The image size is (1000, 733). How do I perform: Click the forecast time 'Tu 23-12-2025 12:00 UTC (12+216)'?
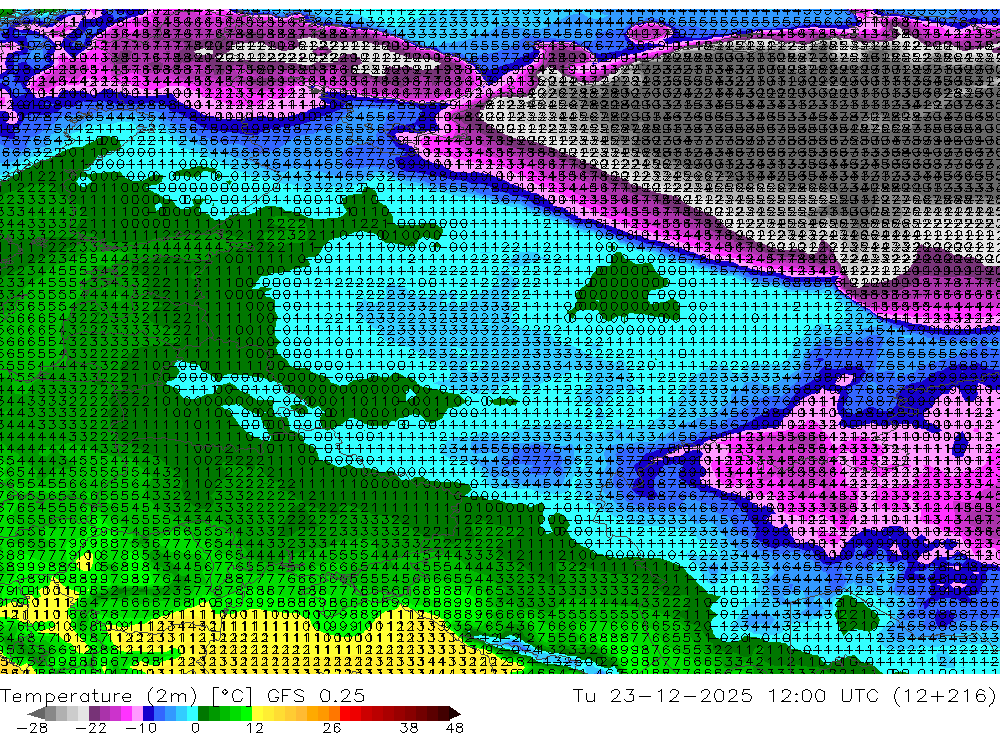pyautogui.click(x=784, y=695)
